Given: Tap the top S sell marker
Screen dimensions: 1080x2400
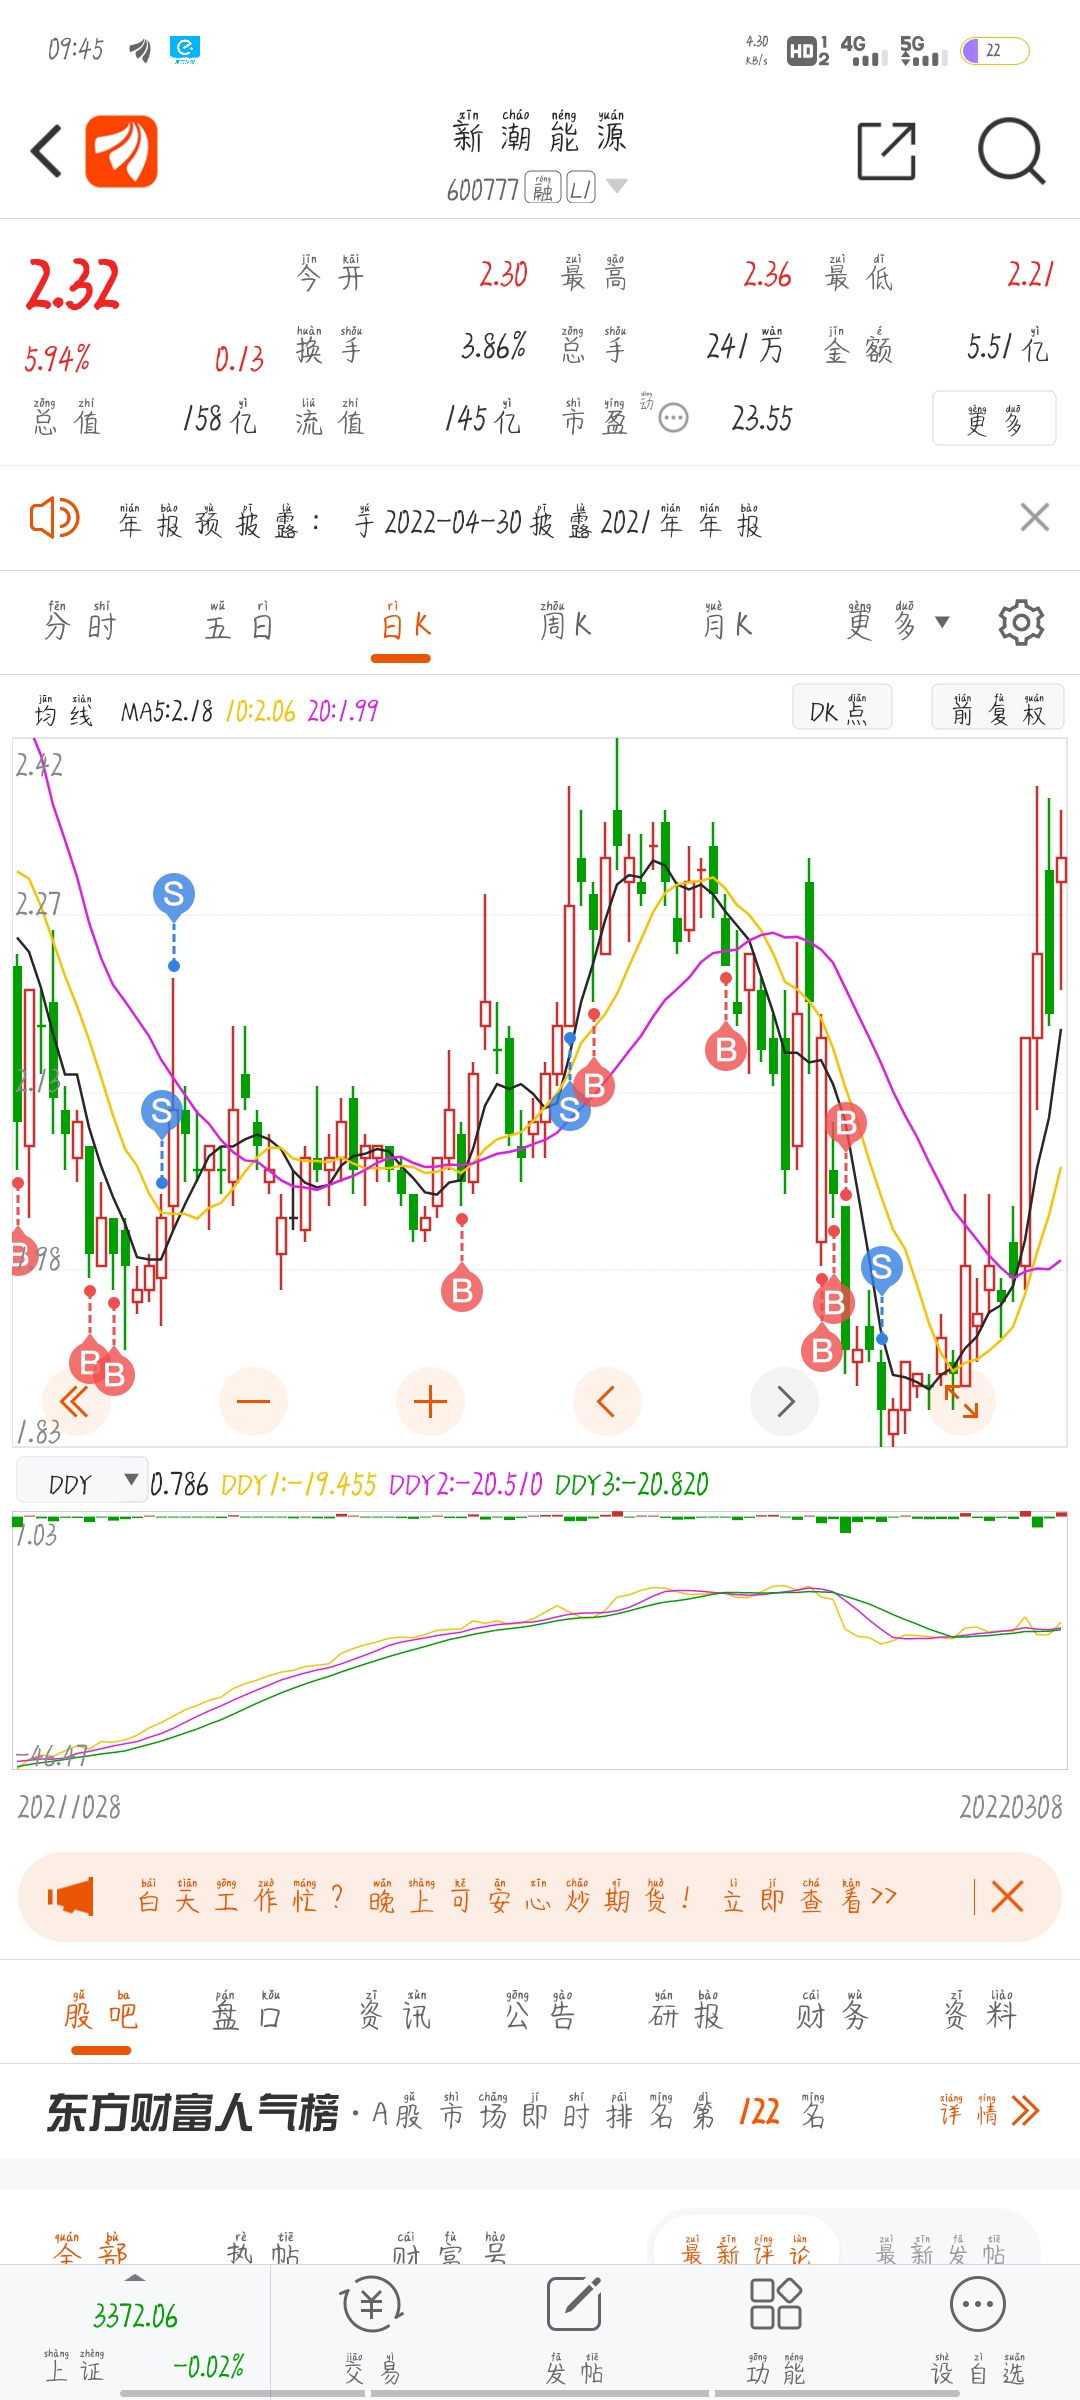Looking at the screenshot, I should pyautogui.click(x=174, y=894).
